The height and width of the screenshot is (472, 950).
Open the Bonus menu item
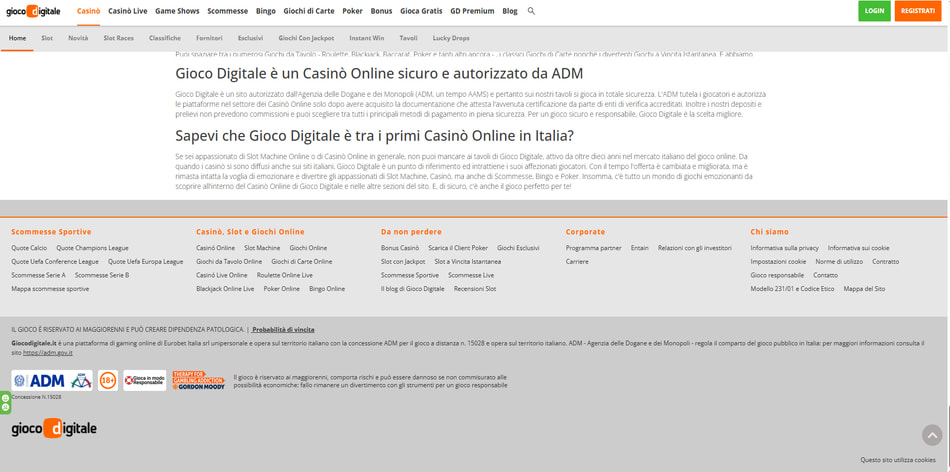point(382,11)
